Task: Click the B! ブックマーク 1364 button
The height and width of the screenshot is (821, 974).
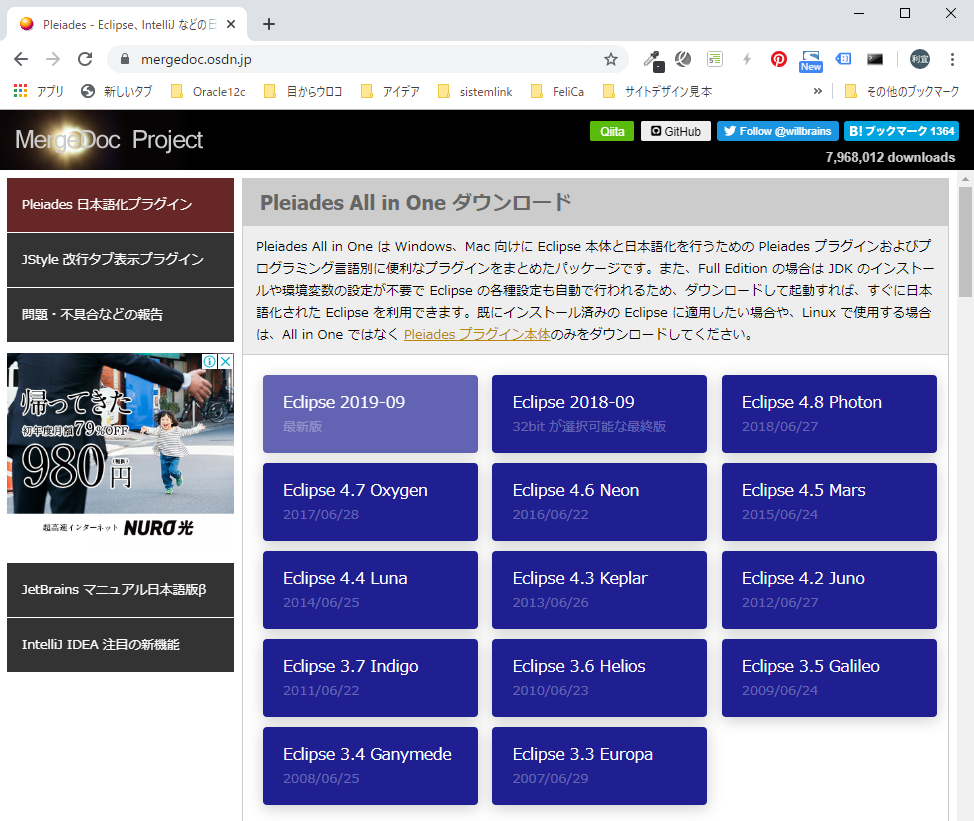Action: pos(901,131)
